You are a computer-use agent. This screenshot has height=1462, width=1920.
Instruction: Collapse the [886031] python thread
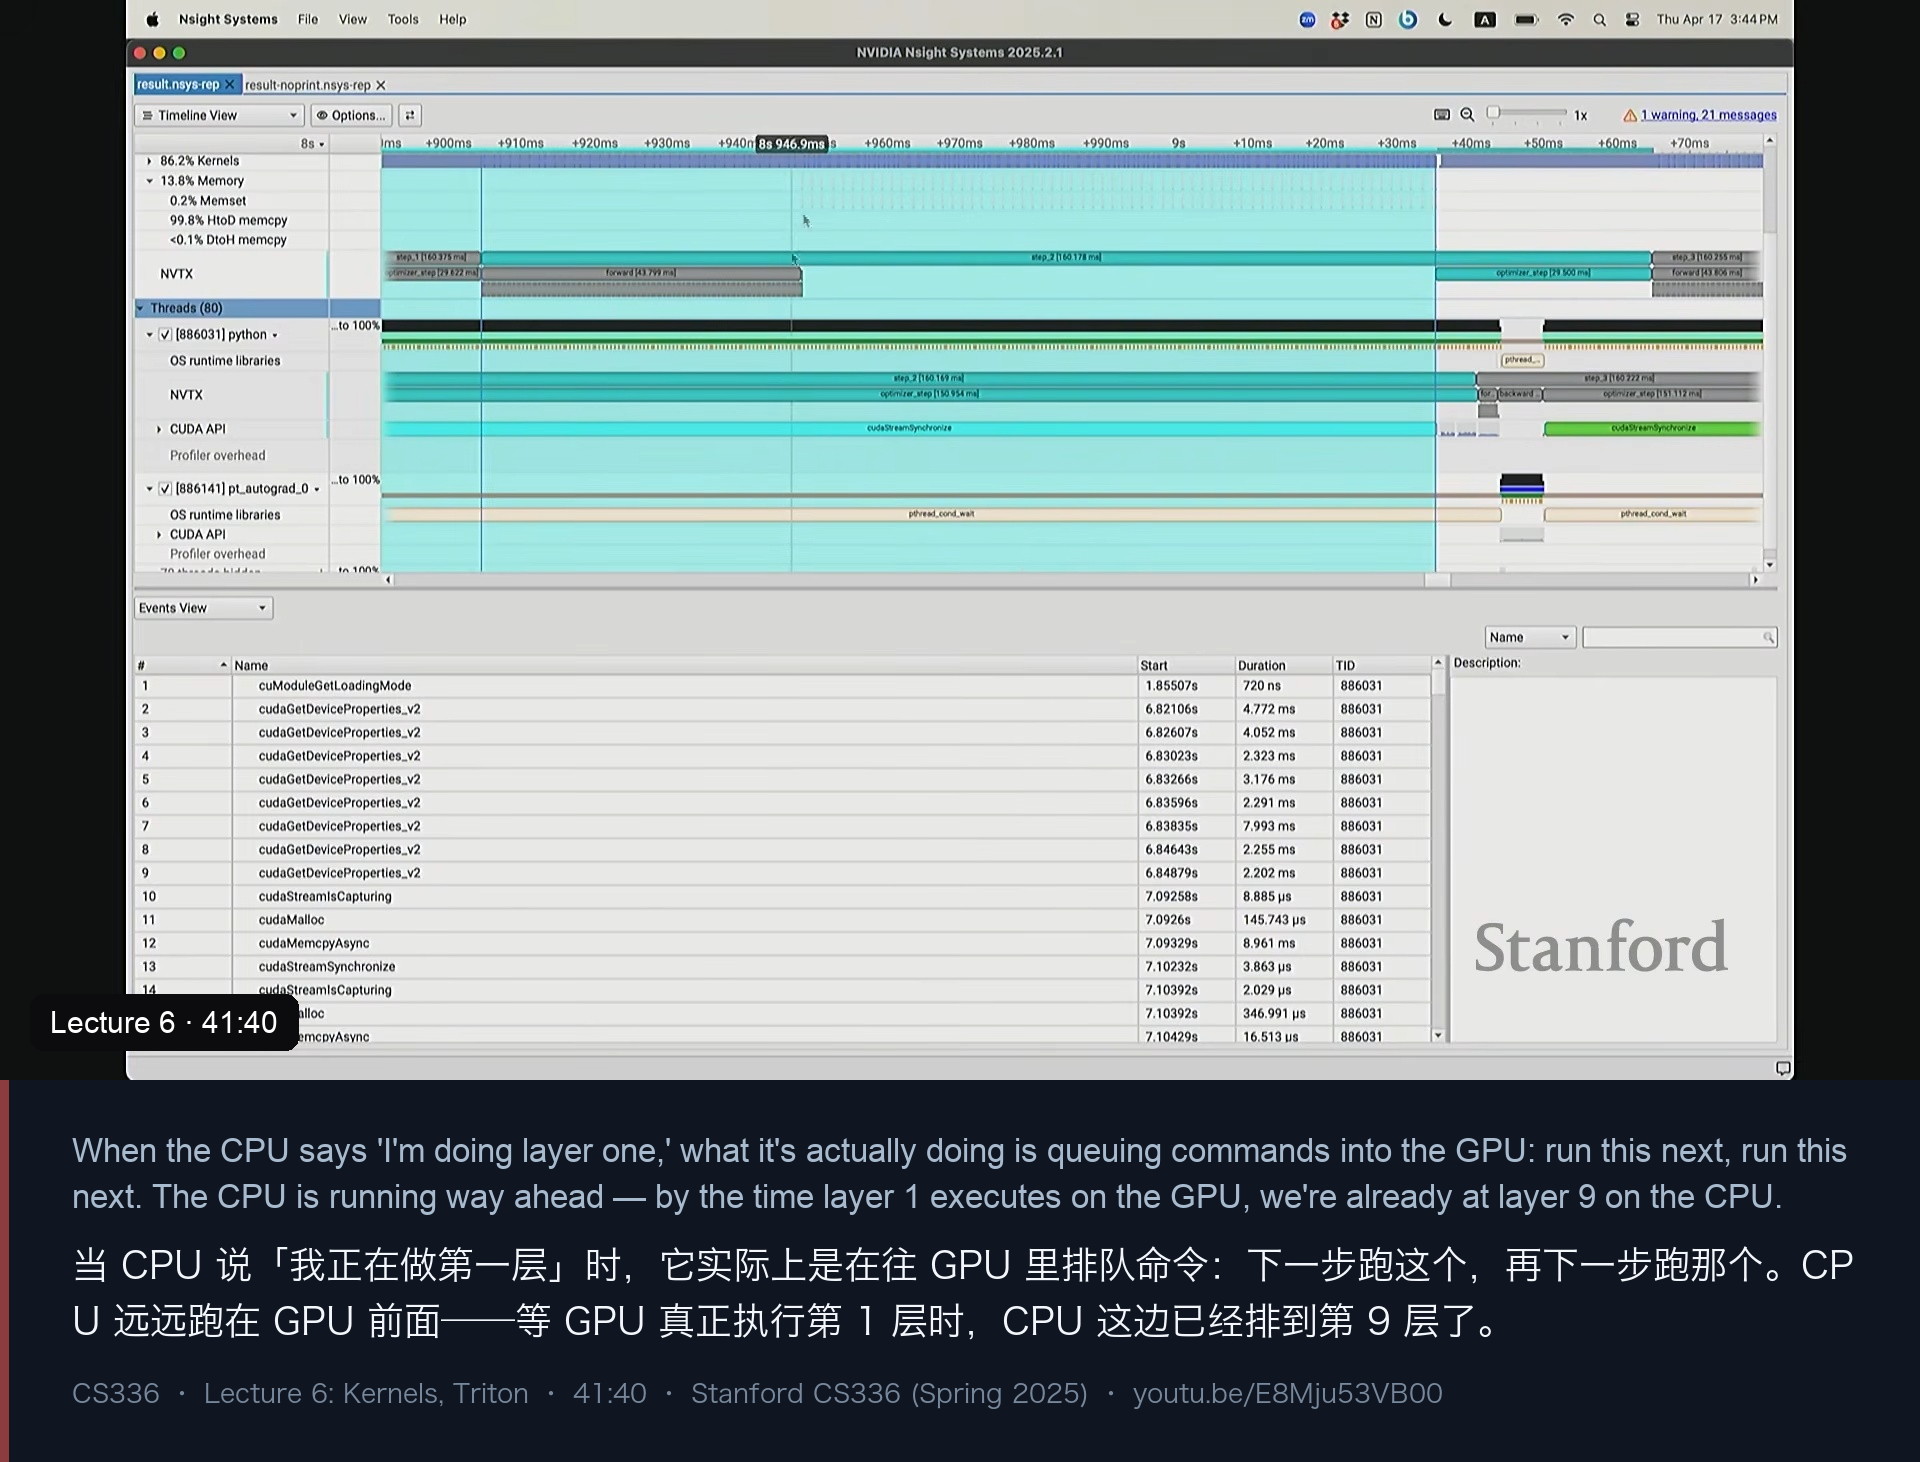coord(150,334)
